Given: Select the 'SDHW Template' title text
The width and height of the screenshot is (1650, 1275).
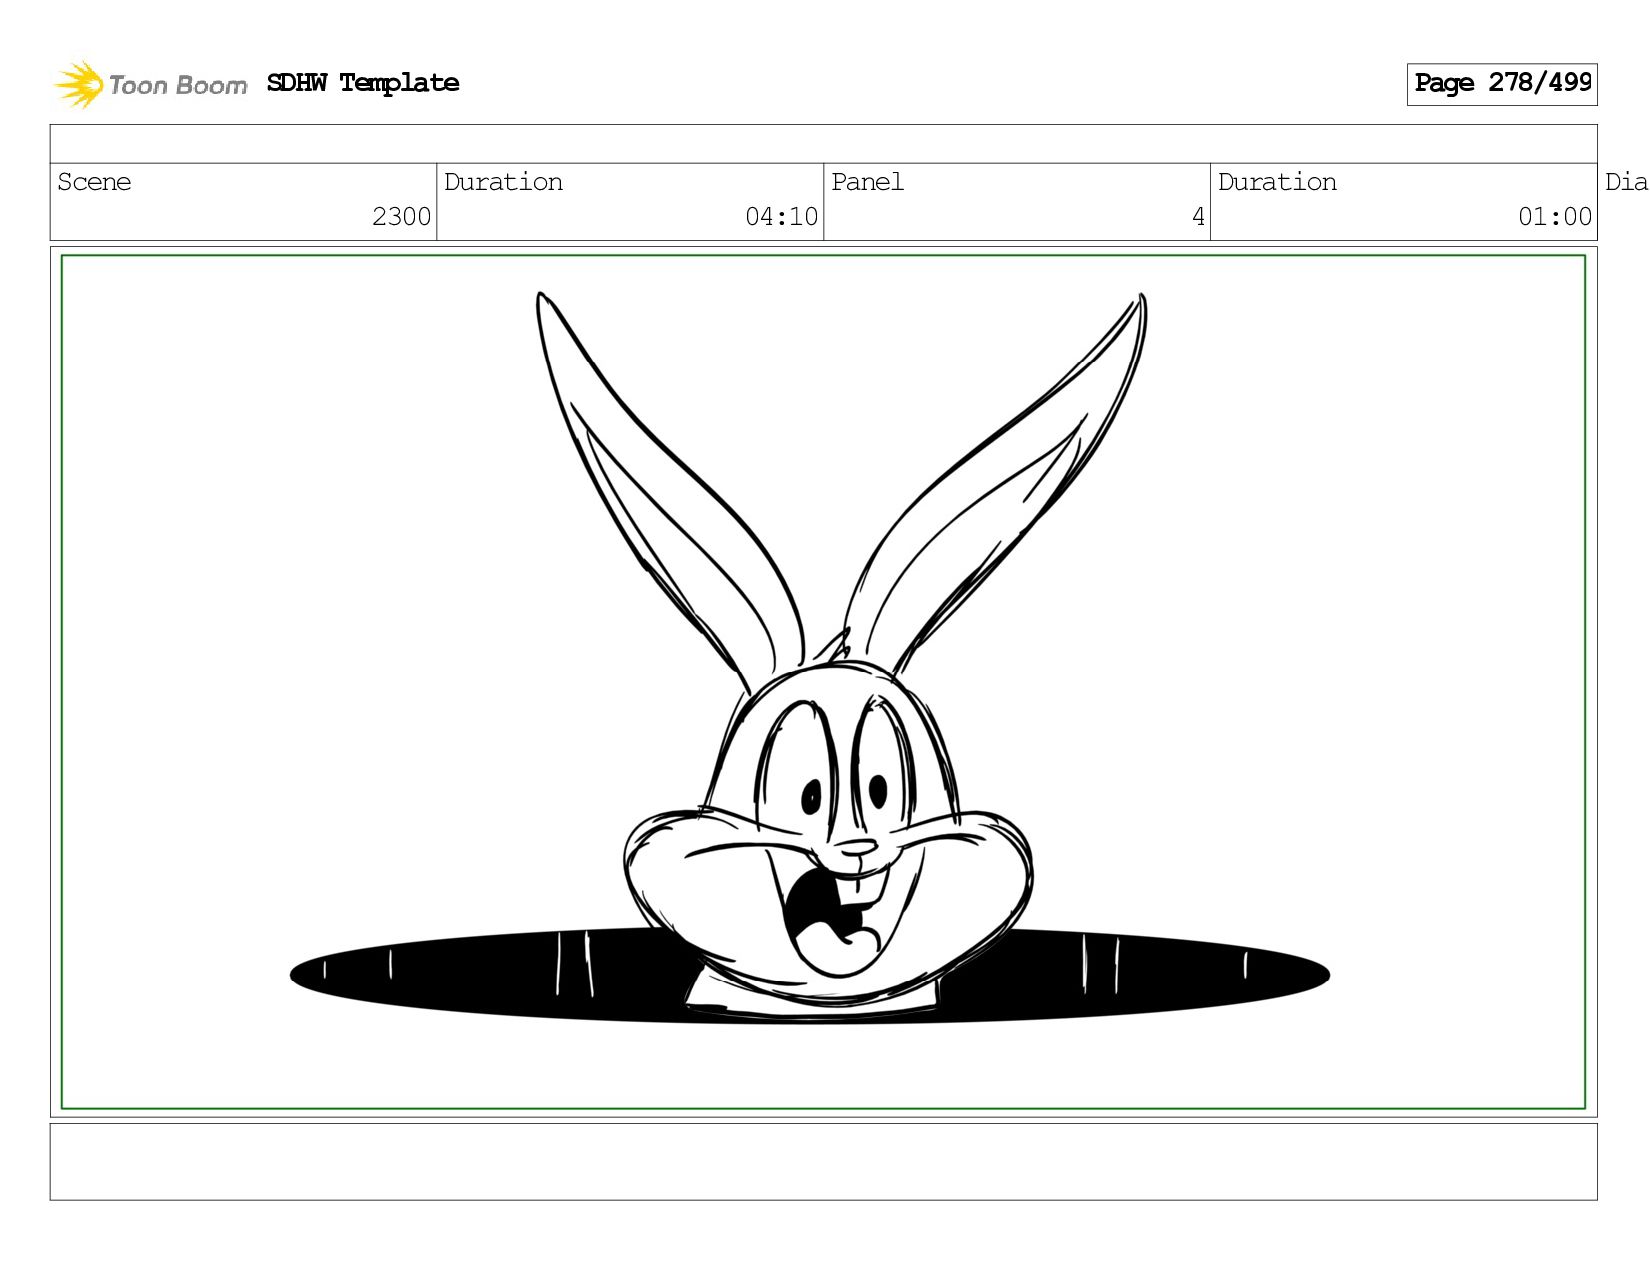Looking at the screenshot, I should 363,83.
